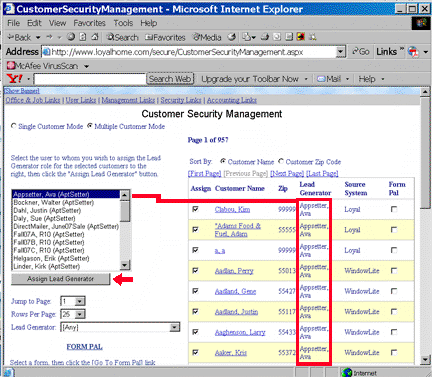
Task: Open the Jump to Page dropdown
Action: tap(80, 301)
